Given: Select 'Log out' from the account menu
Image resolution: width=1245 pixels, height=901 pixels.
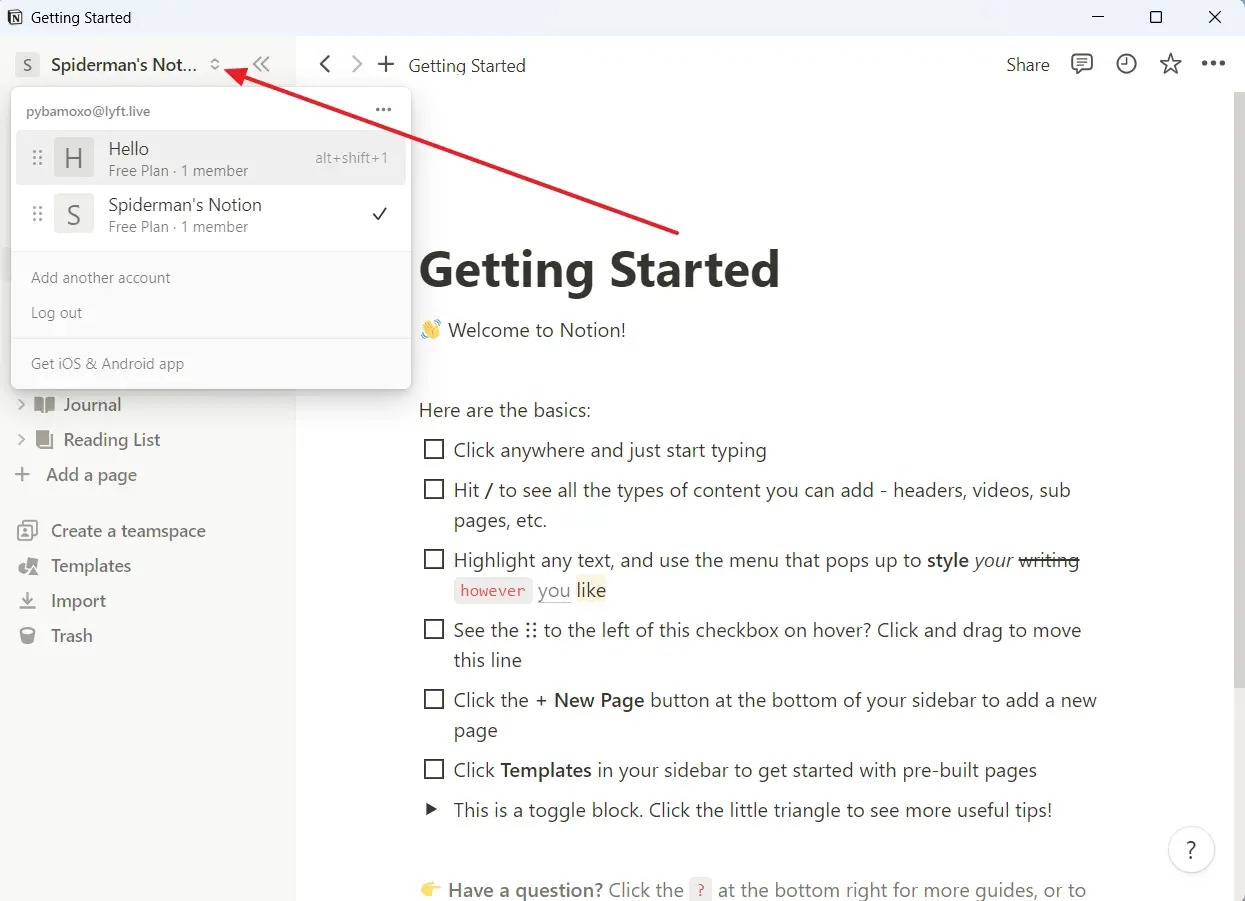Looking at the screenshot, I should (55, 312).
